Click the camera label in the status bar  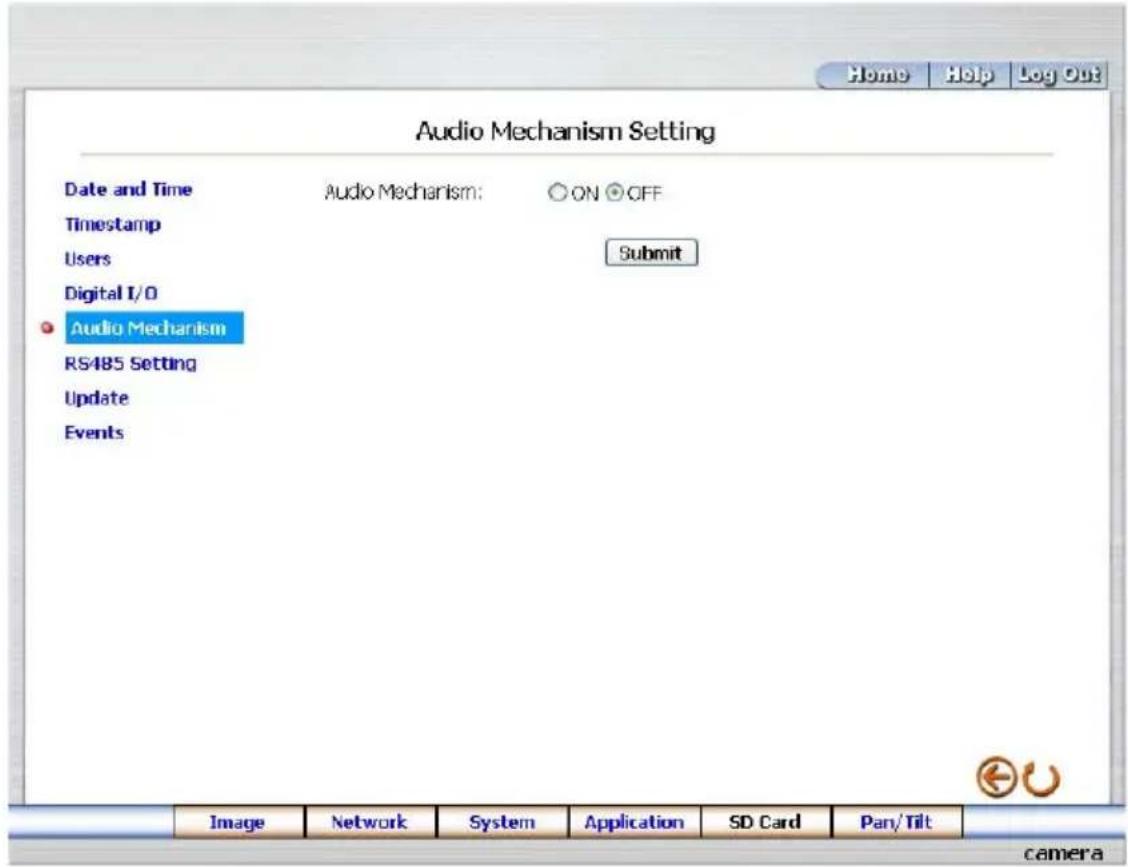(x=1063, y=853)
